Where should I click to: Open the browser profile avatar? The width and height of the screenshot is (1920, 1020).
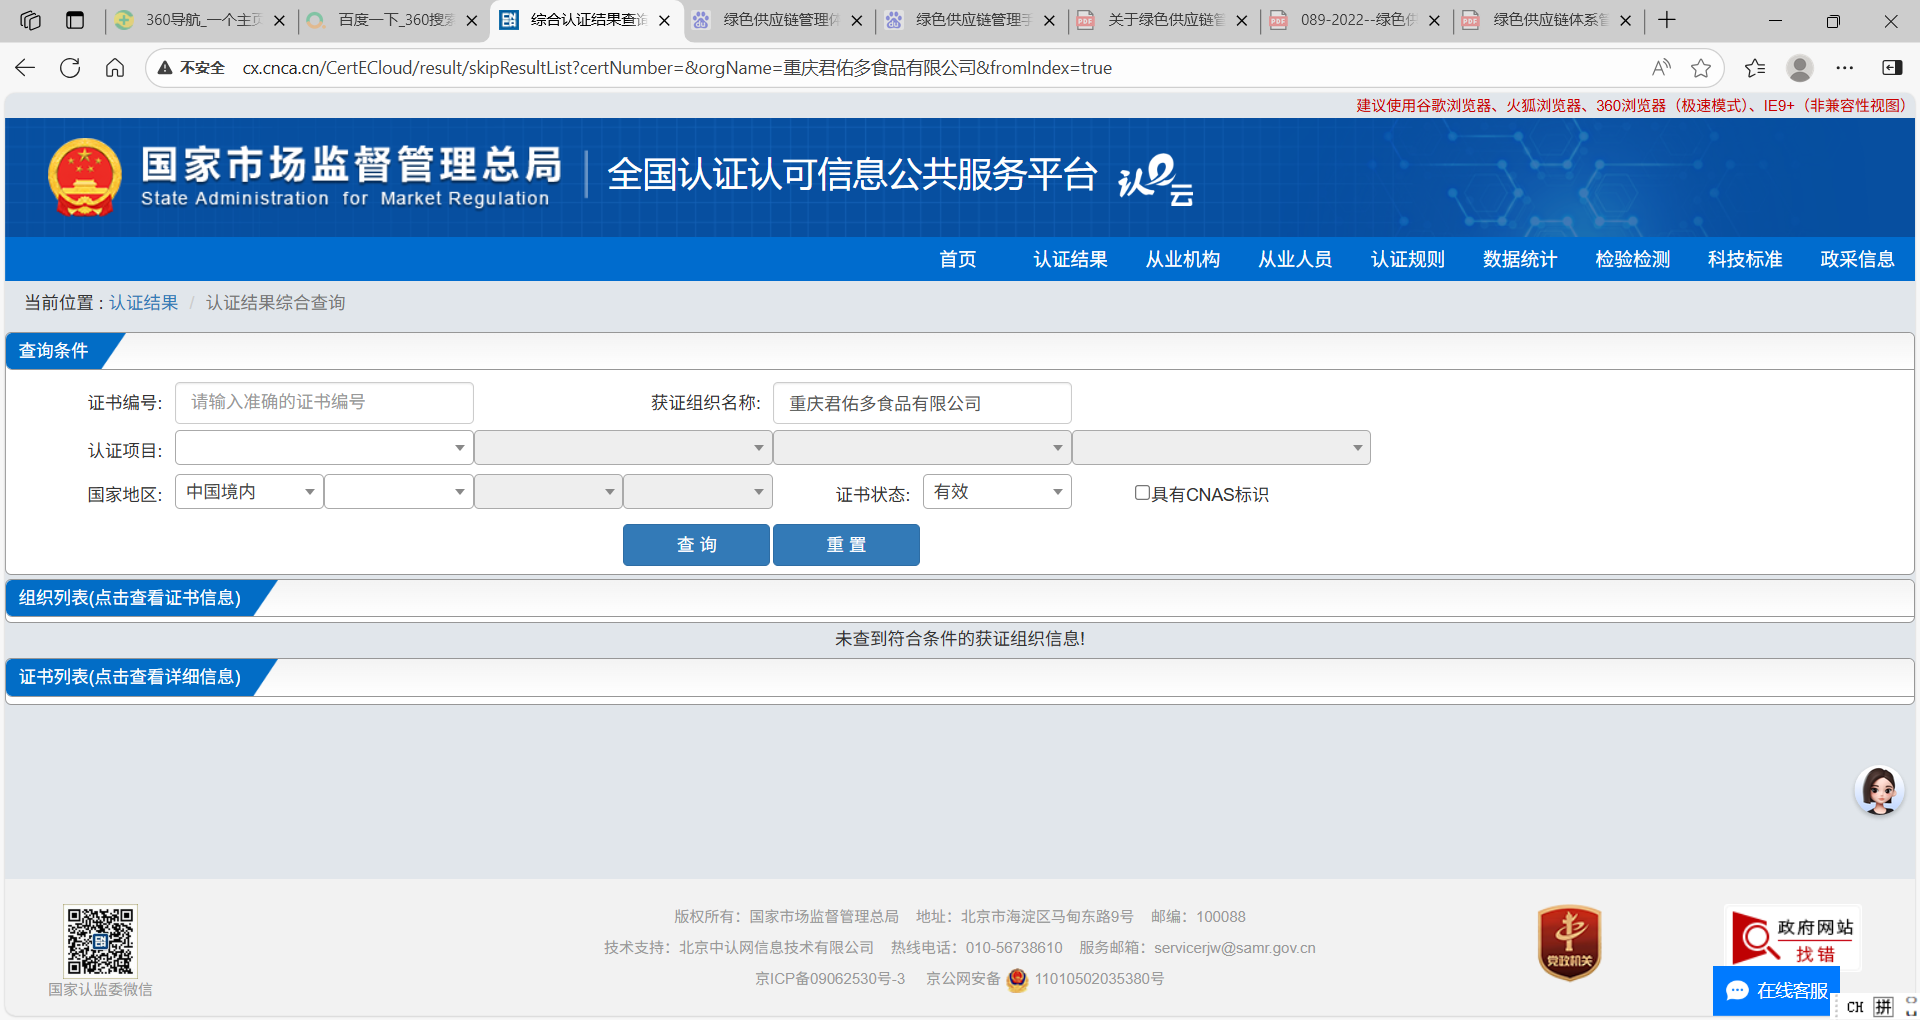(1800, 68)
